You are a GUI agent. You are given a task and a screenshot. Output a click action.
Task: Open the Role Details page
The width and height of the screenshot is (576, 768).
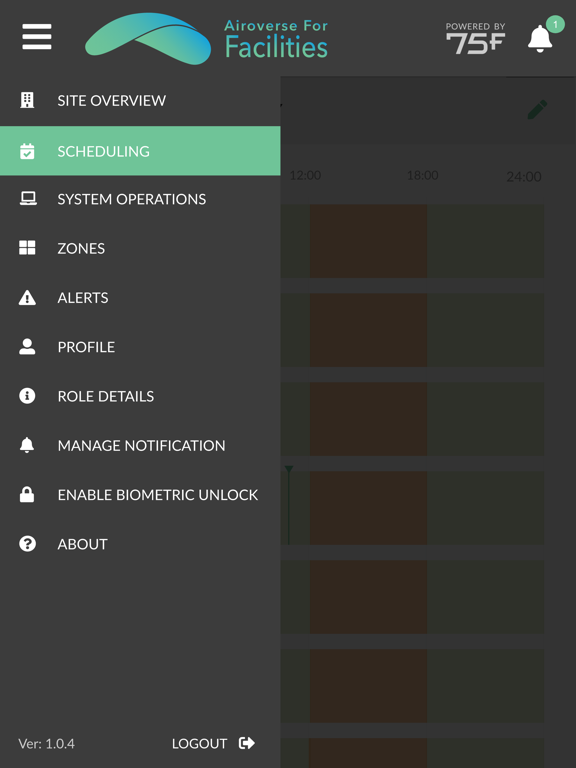pyautogui.click(x=140, y=396)
